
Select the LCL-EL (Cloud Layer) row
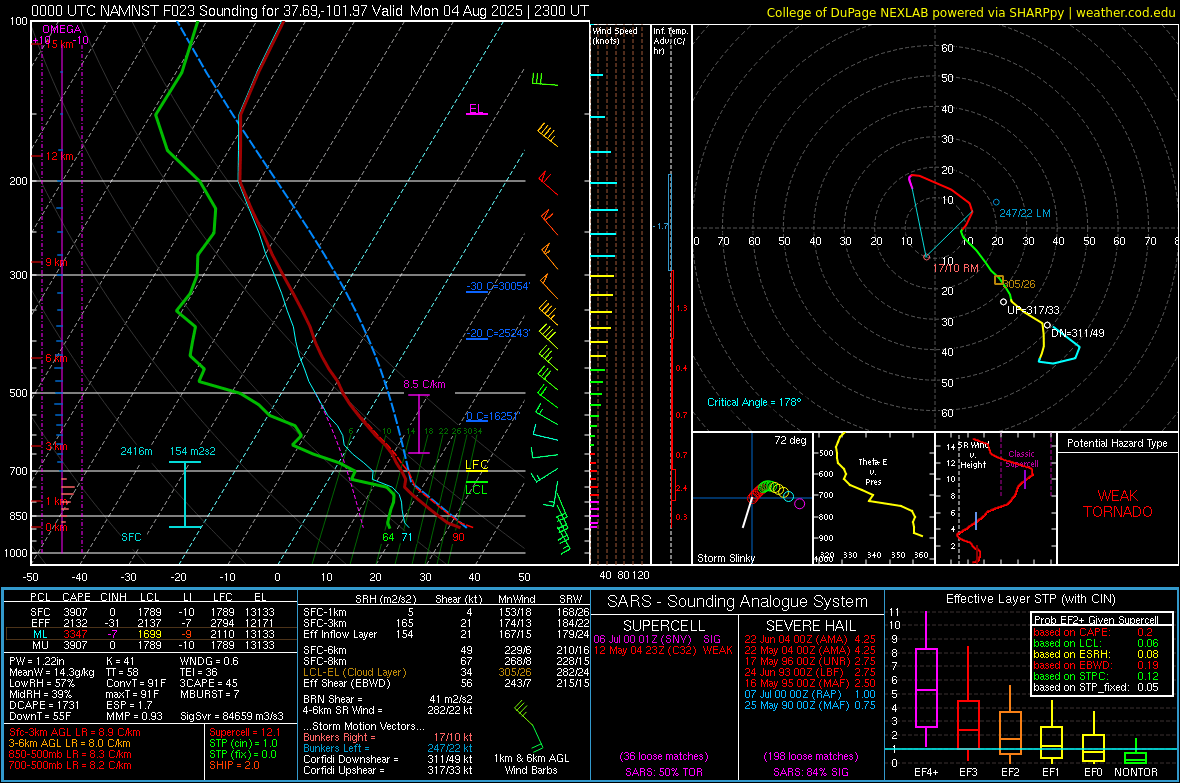tap(446, 672)
